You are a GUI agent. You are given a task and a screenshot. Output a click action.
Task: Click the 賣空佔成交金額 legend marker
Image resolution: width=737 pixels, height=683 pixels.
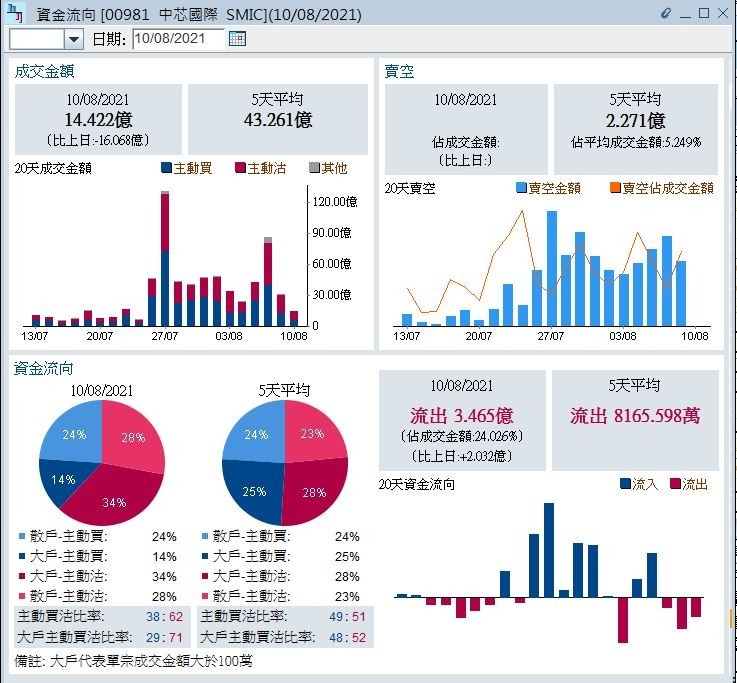coord(615,188)
